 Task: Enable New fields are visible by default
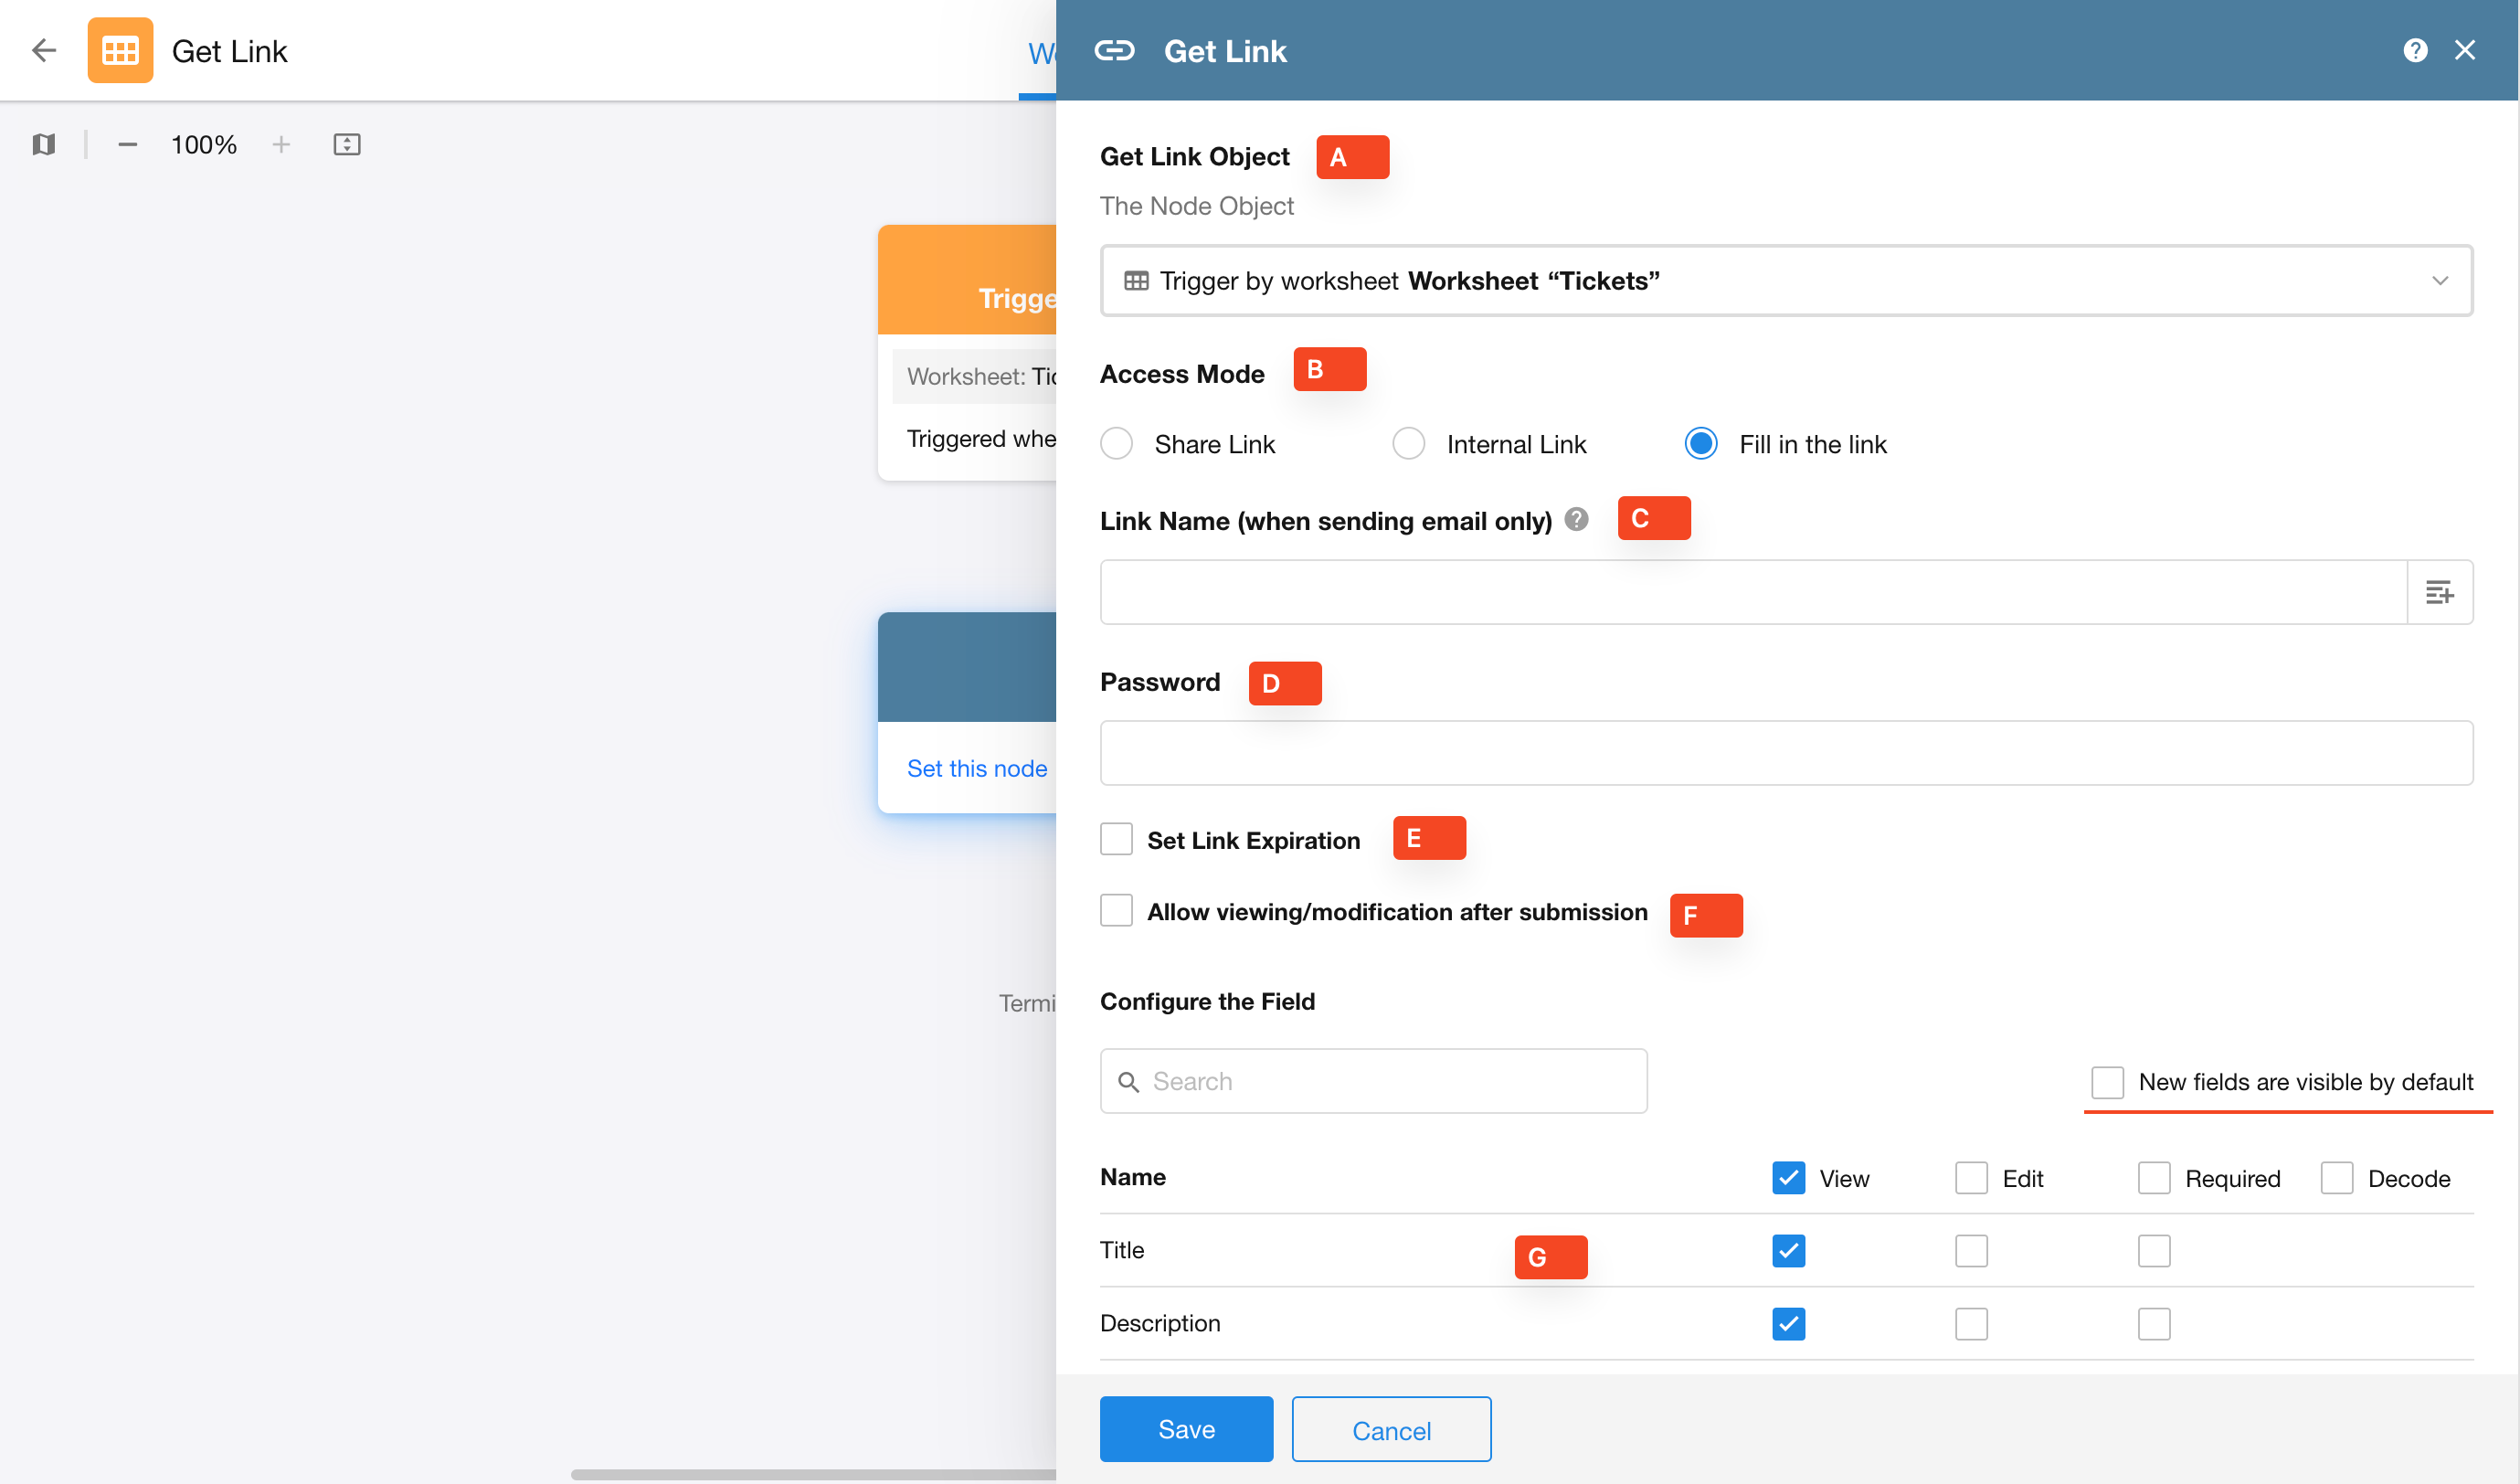(x=2107, y=1082)
